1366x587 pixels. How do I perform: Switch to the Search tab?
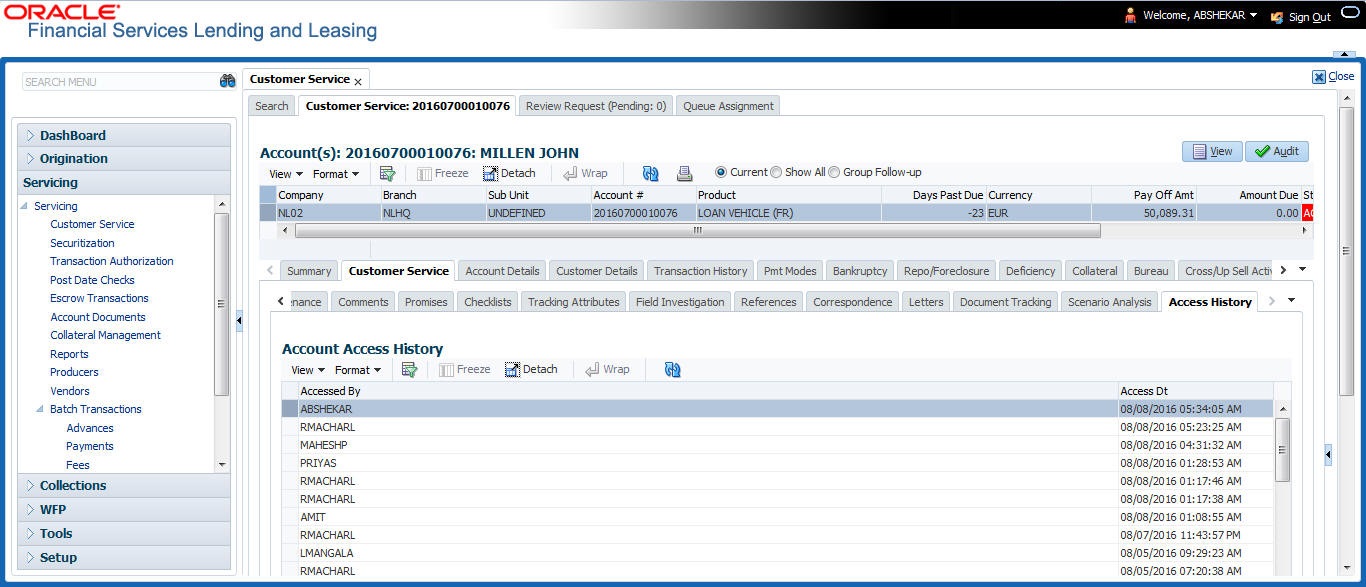(272, 106)
